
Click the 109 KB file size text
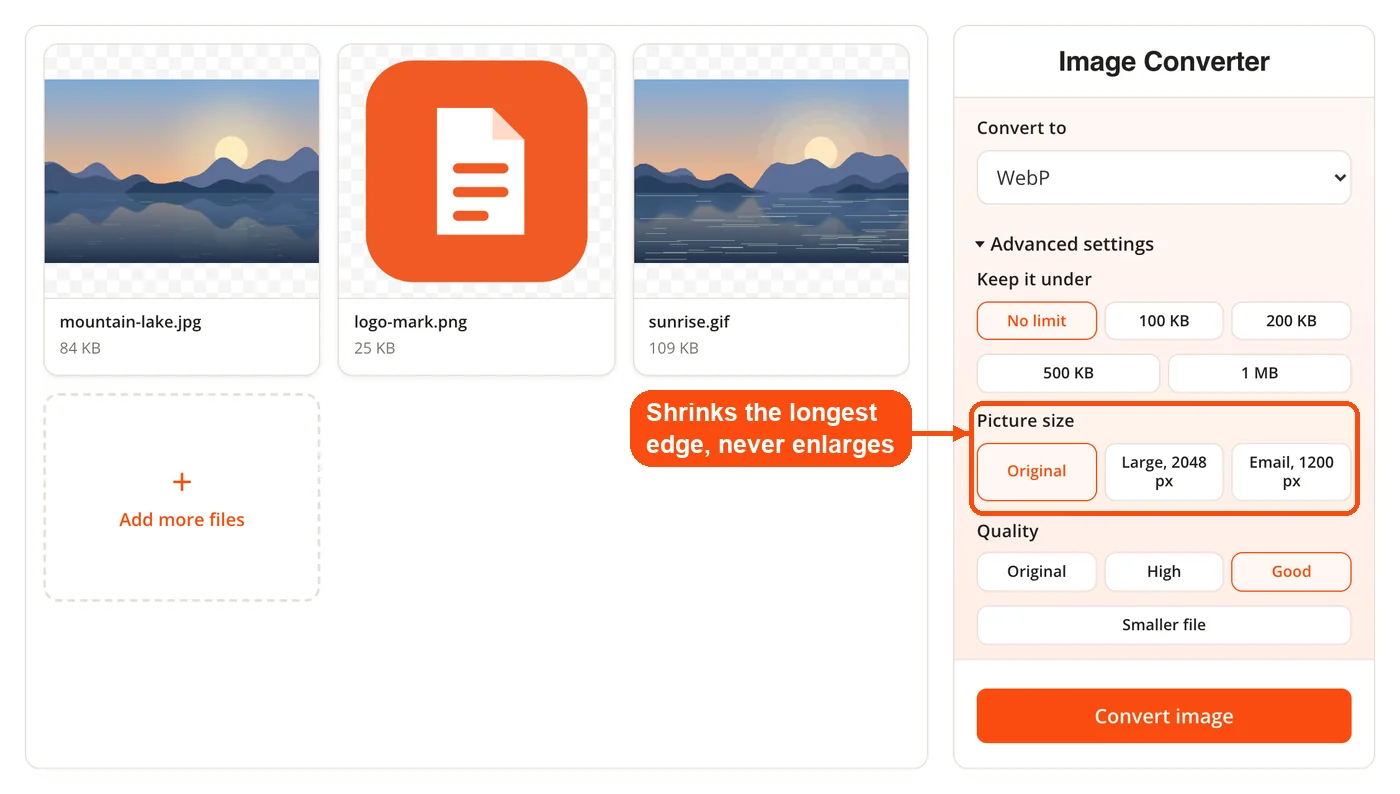[674, 348]
